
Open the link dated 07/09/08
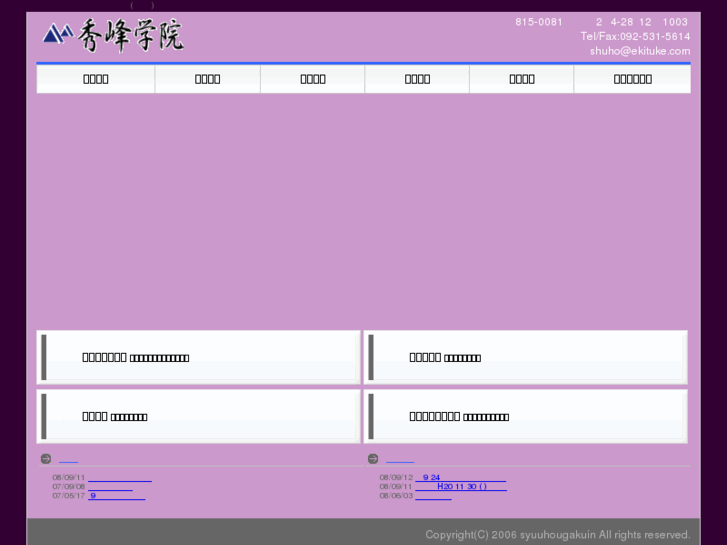pos(110,487)
